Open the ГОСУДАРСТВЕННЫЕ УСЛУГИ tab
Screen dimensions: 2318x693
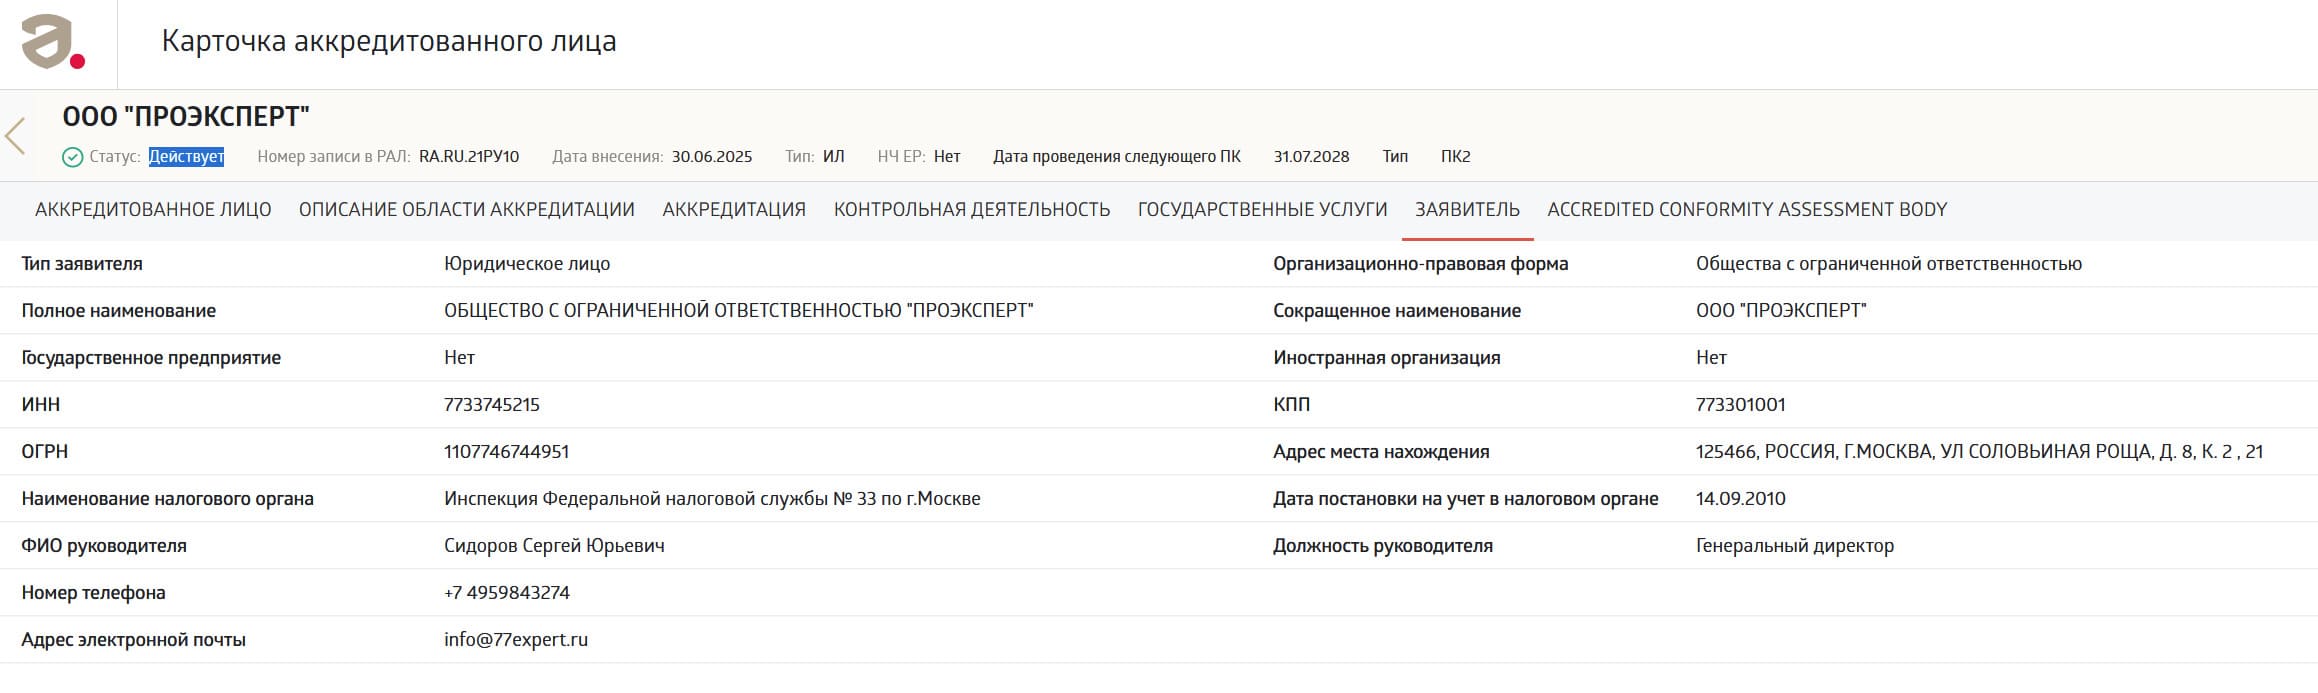click(x=1263, y=210)
